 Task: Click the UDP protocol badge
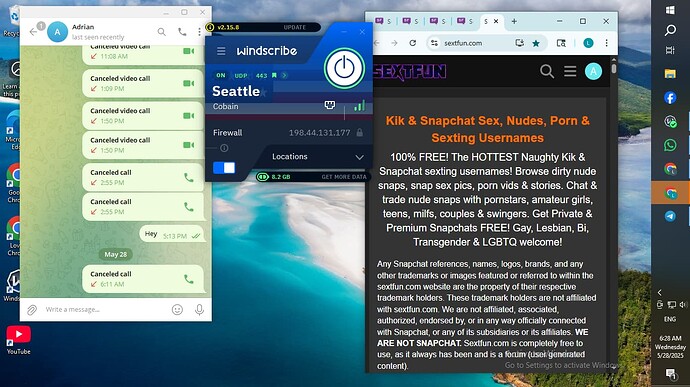pyautogui.click(x=241, y=76)
